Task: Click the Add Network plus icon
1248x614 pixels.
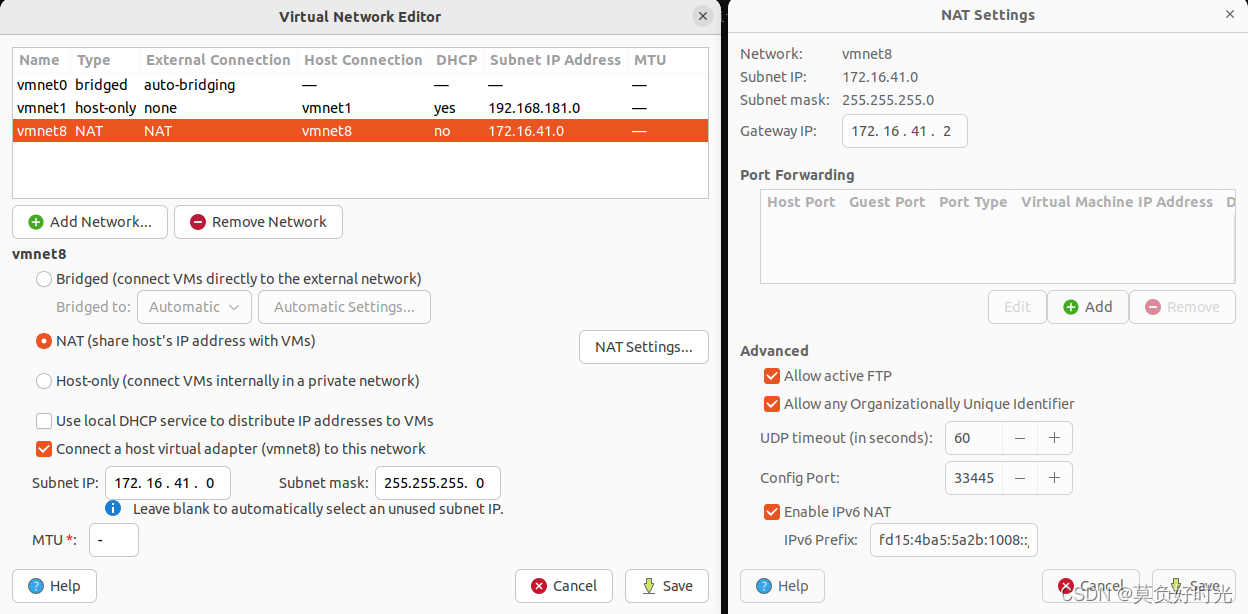Action: [x=34, y=222]
